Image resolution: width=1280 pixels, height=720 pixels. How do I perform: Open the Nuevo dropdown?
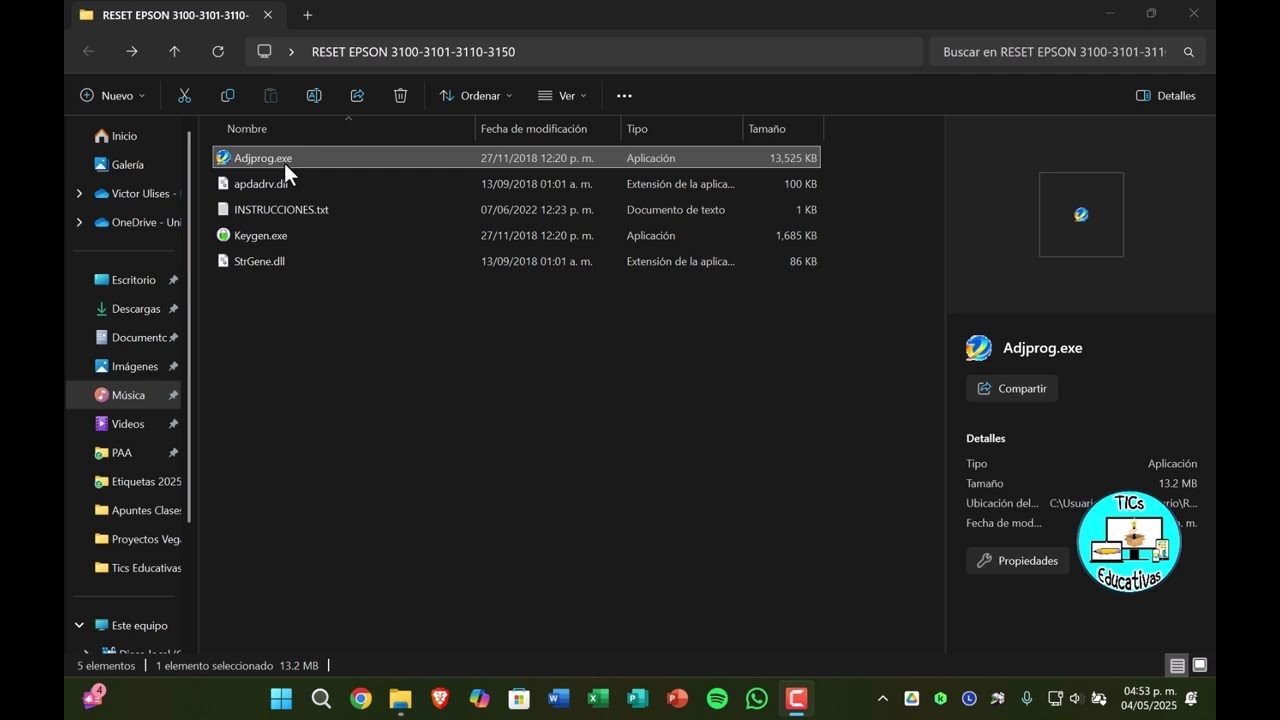(x=112, y=96)
